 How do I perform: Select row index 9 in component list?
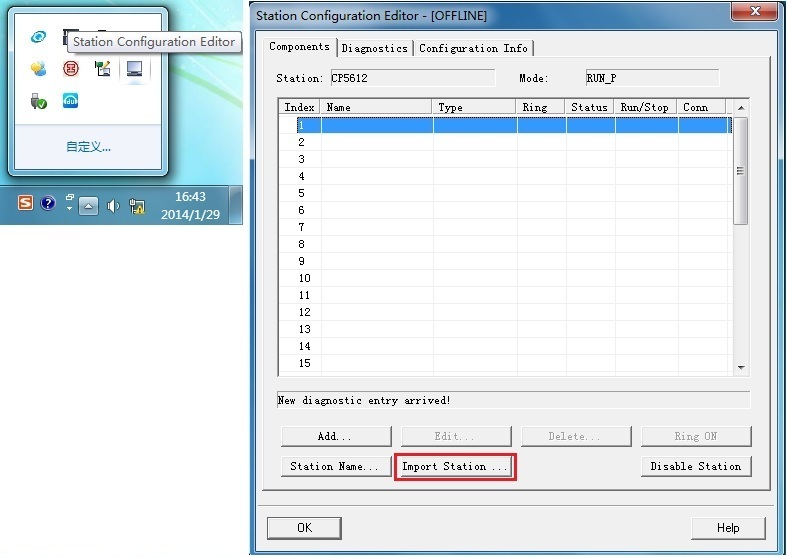[505, 261]
